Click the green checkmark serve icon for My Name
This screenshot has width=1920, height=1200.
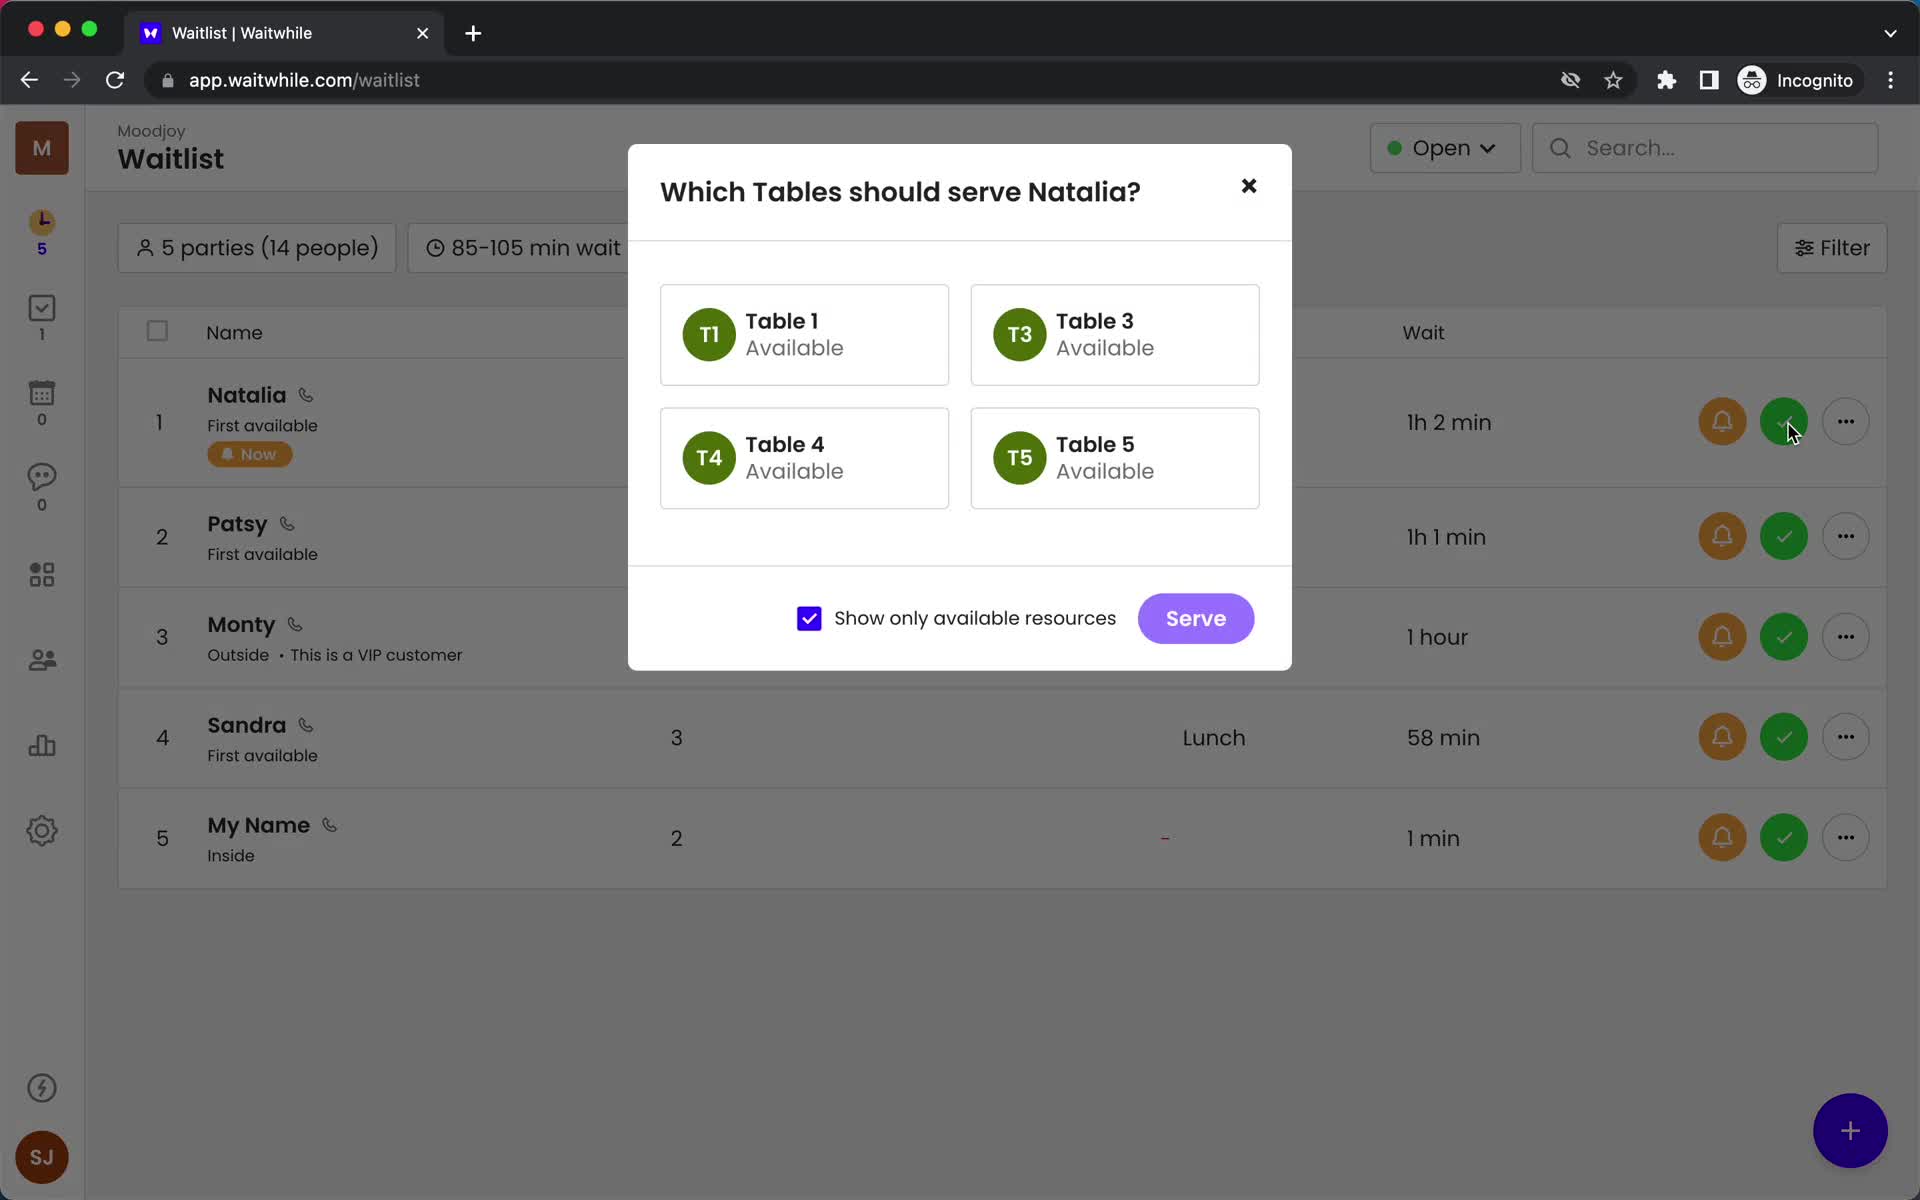(1785, 838)
